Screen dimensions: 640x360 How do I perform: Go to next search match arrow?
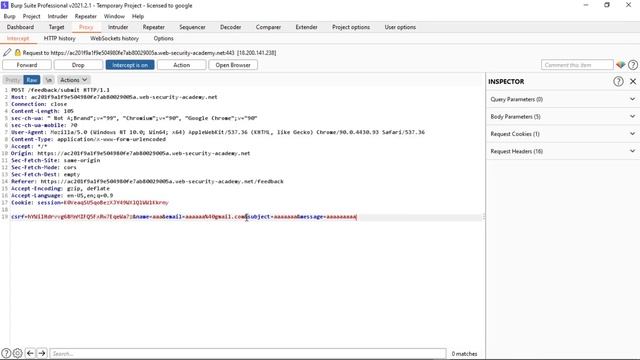[x=42, y=353]
